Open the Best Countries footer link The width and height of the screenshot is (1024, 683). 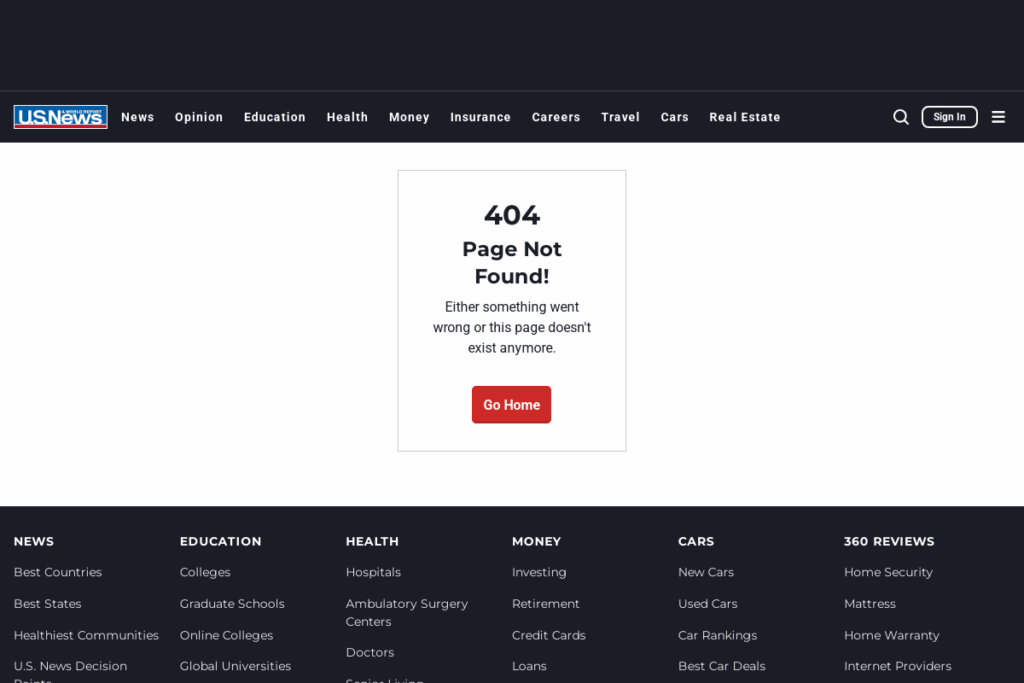pos(58,572)
